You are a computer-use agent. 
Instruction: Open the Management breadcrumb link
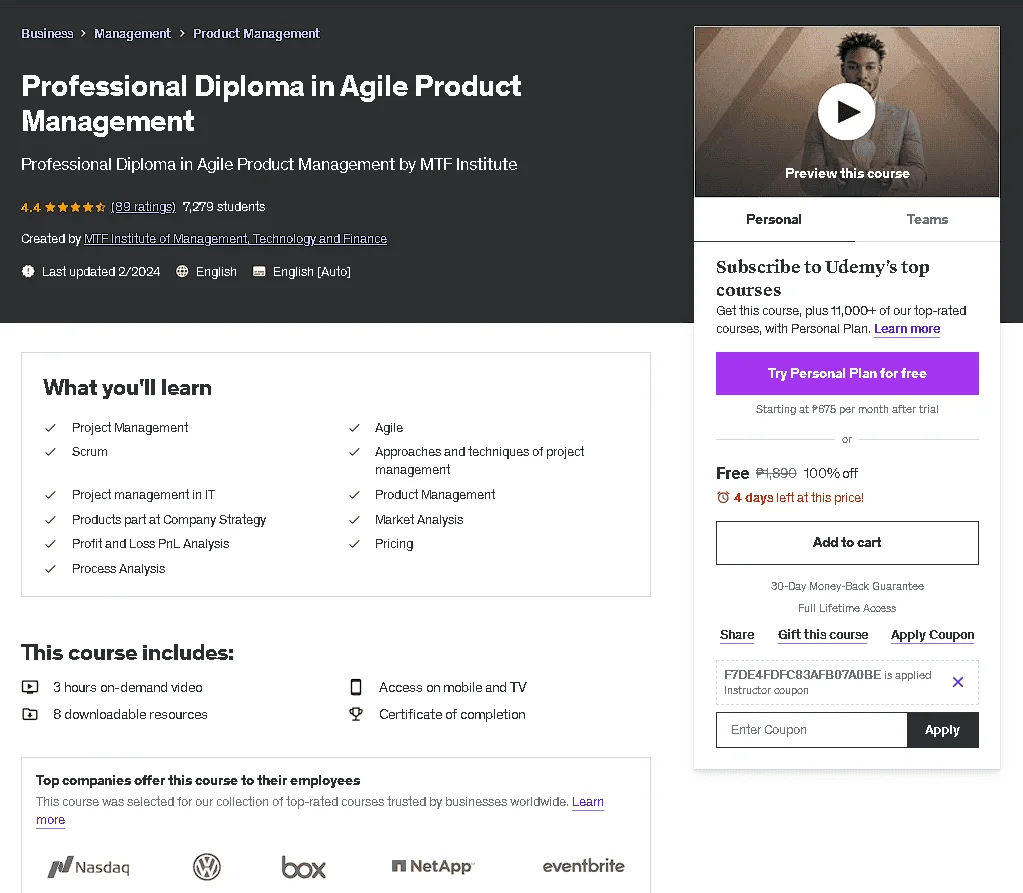[x=132, y=33]
